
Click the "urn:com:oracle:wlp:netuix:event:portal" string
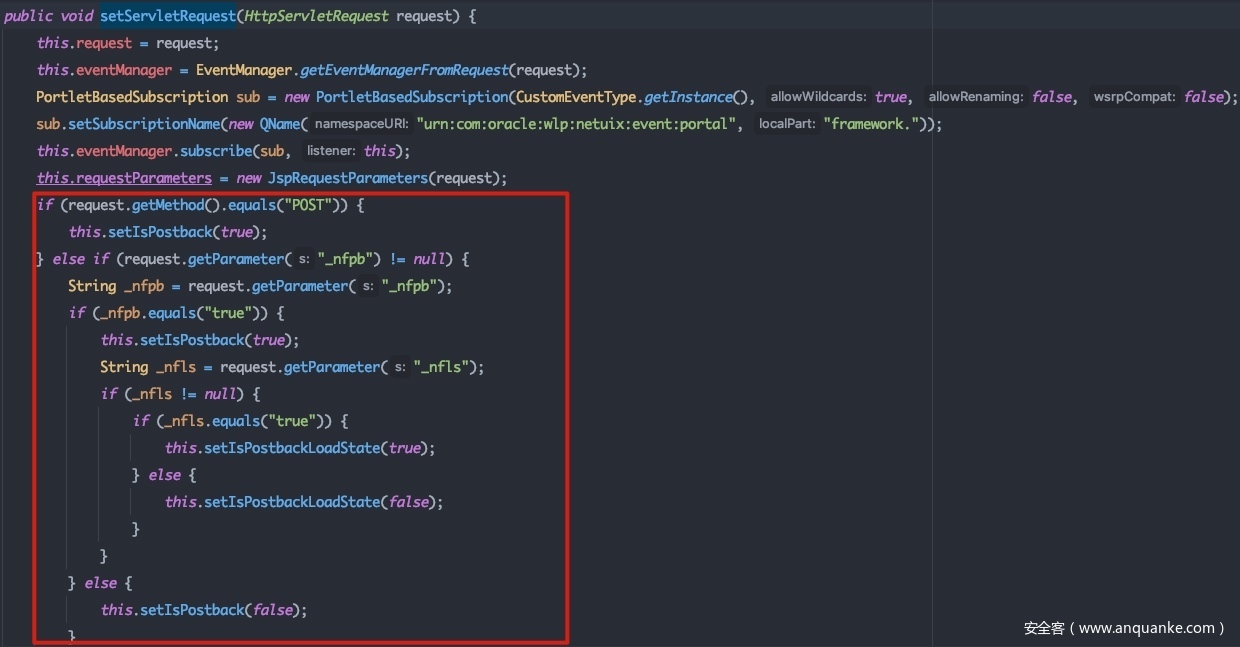click(579, 124)
